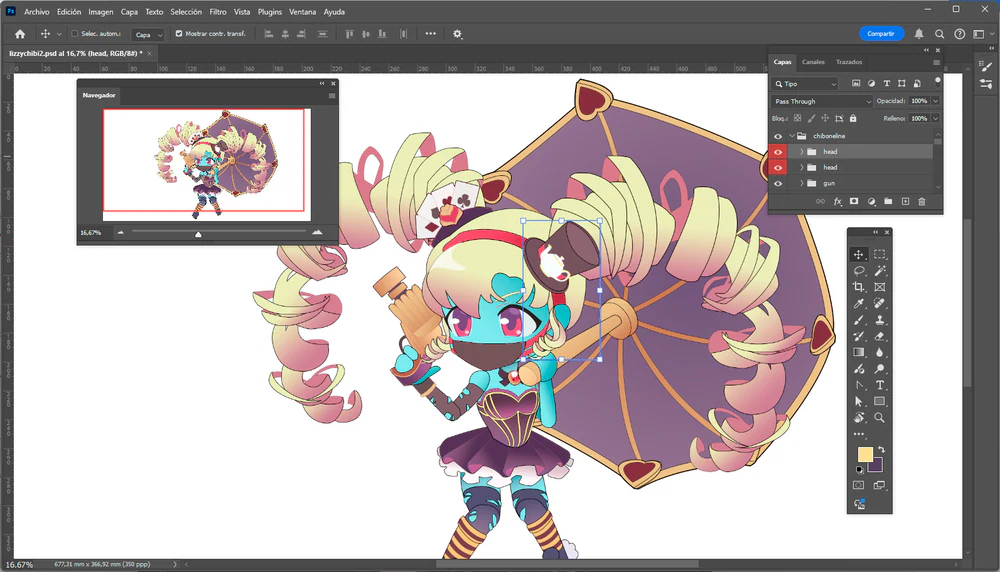Select the Blur tool
Screen dimensions: 1000x572
click(879, 353)
